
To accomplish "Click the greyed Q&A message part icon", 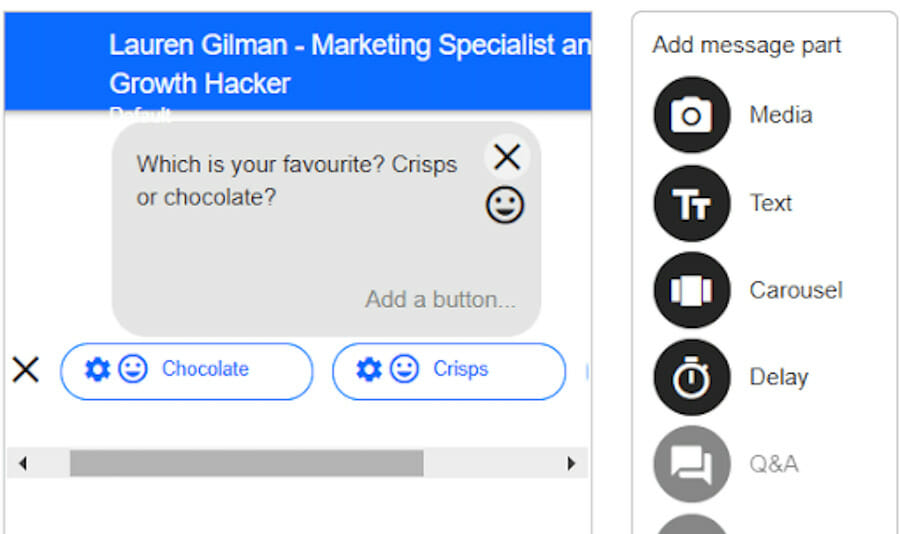I will point(692,464).
